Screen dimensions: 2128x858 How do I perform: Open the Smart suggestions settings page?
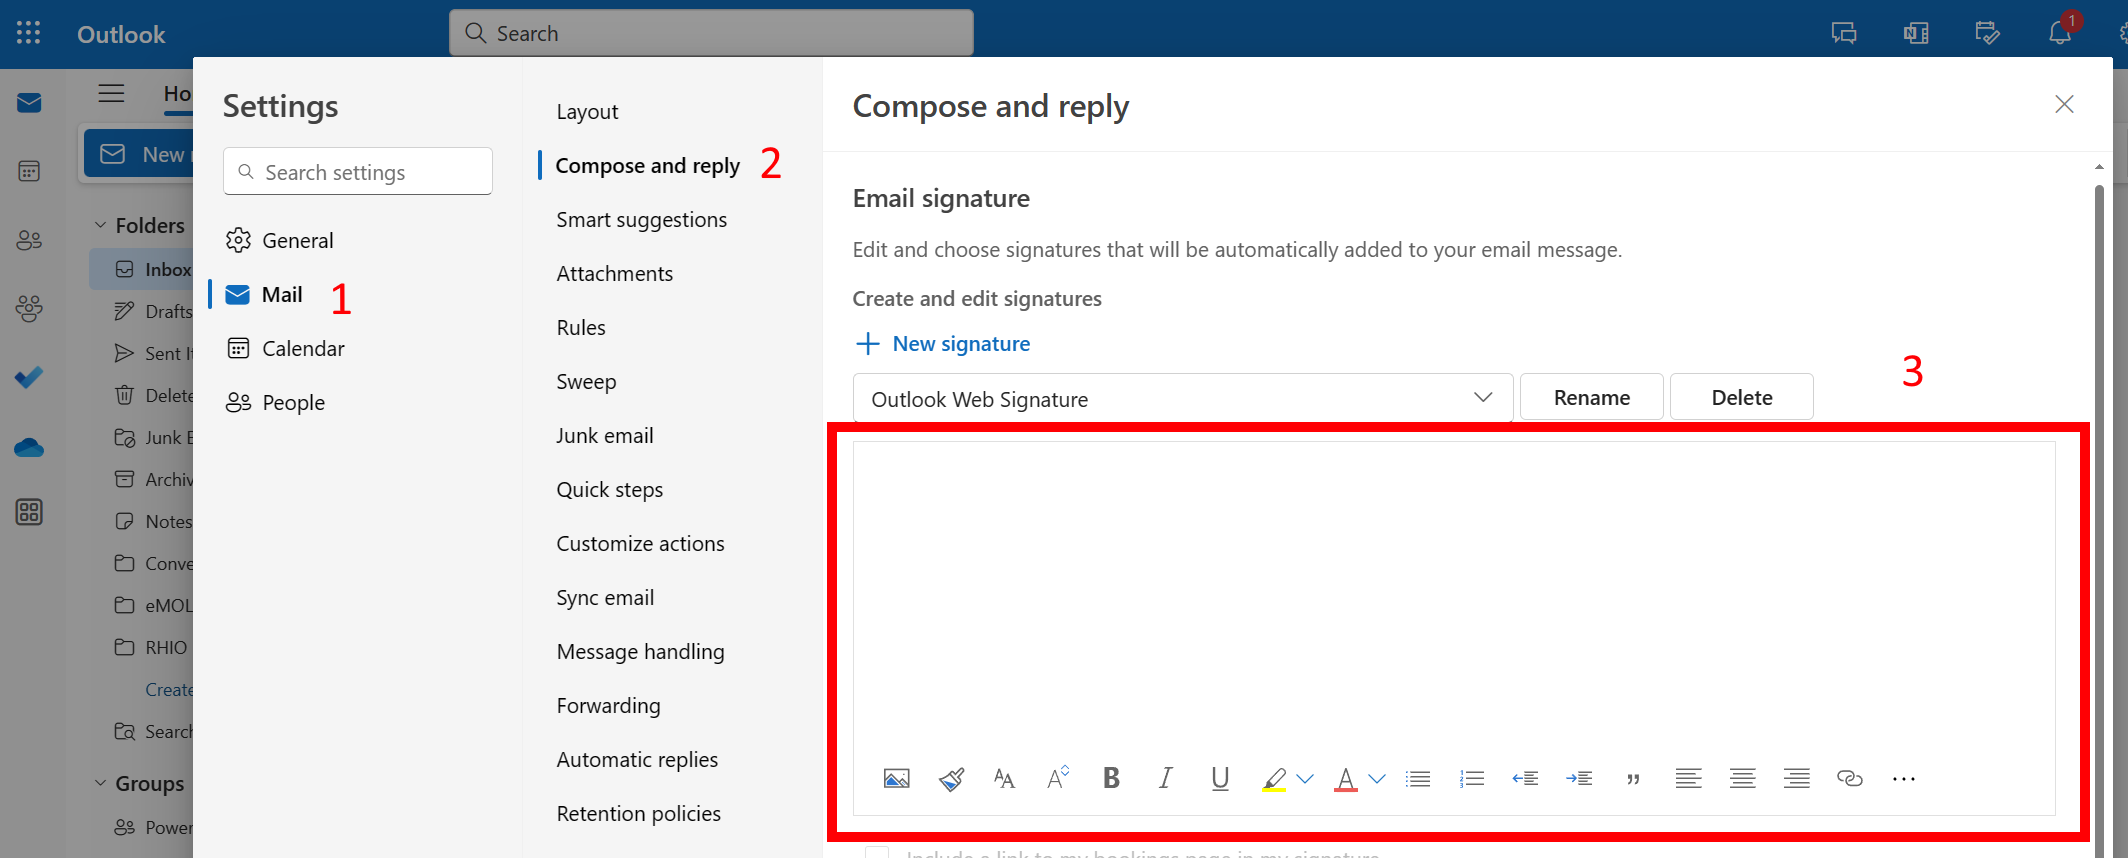(641, 220)
